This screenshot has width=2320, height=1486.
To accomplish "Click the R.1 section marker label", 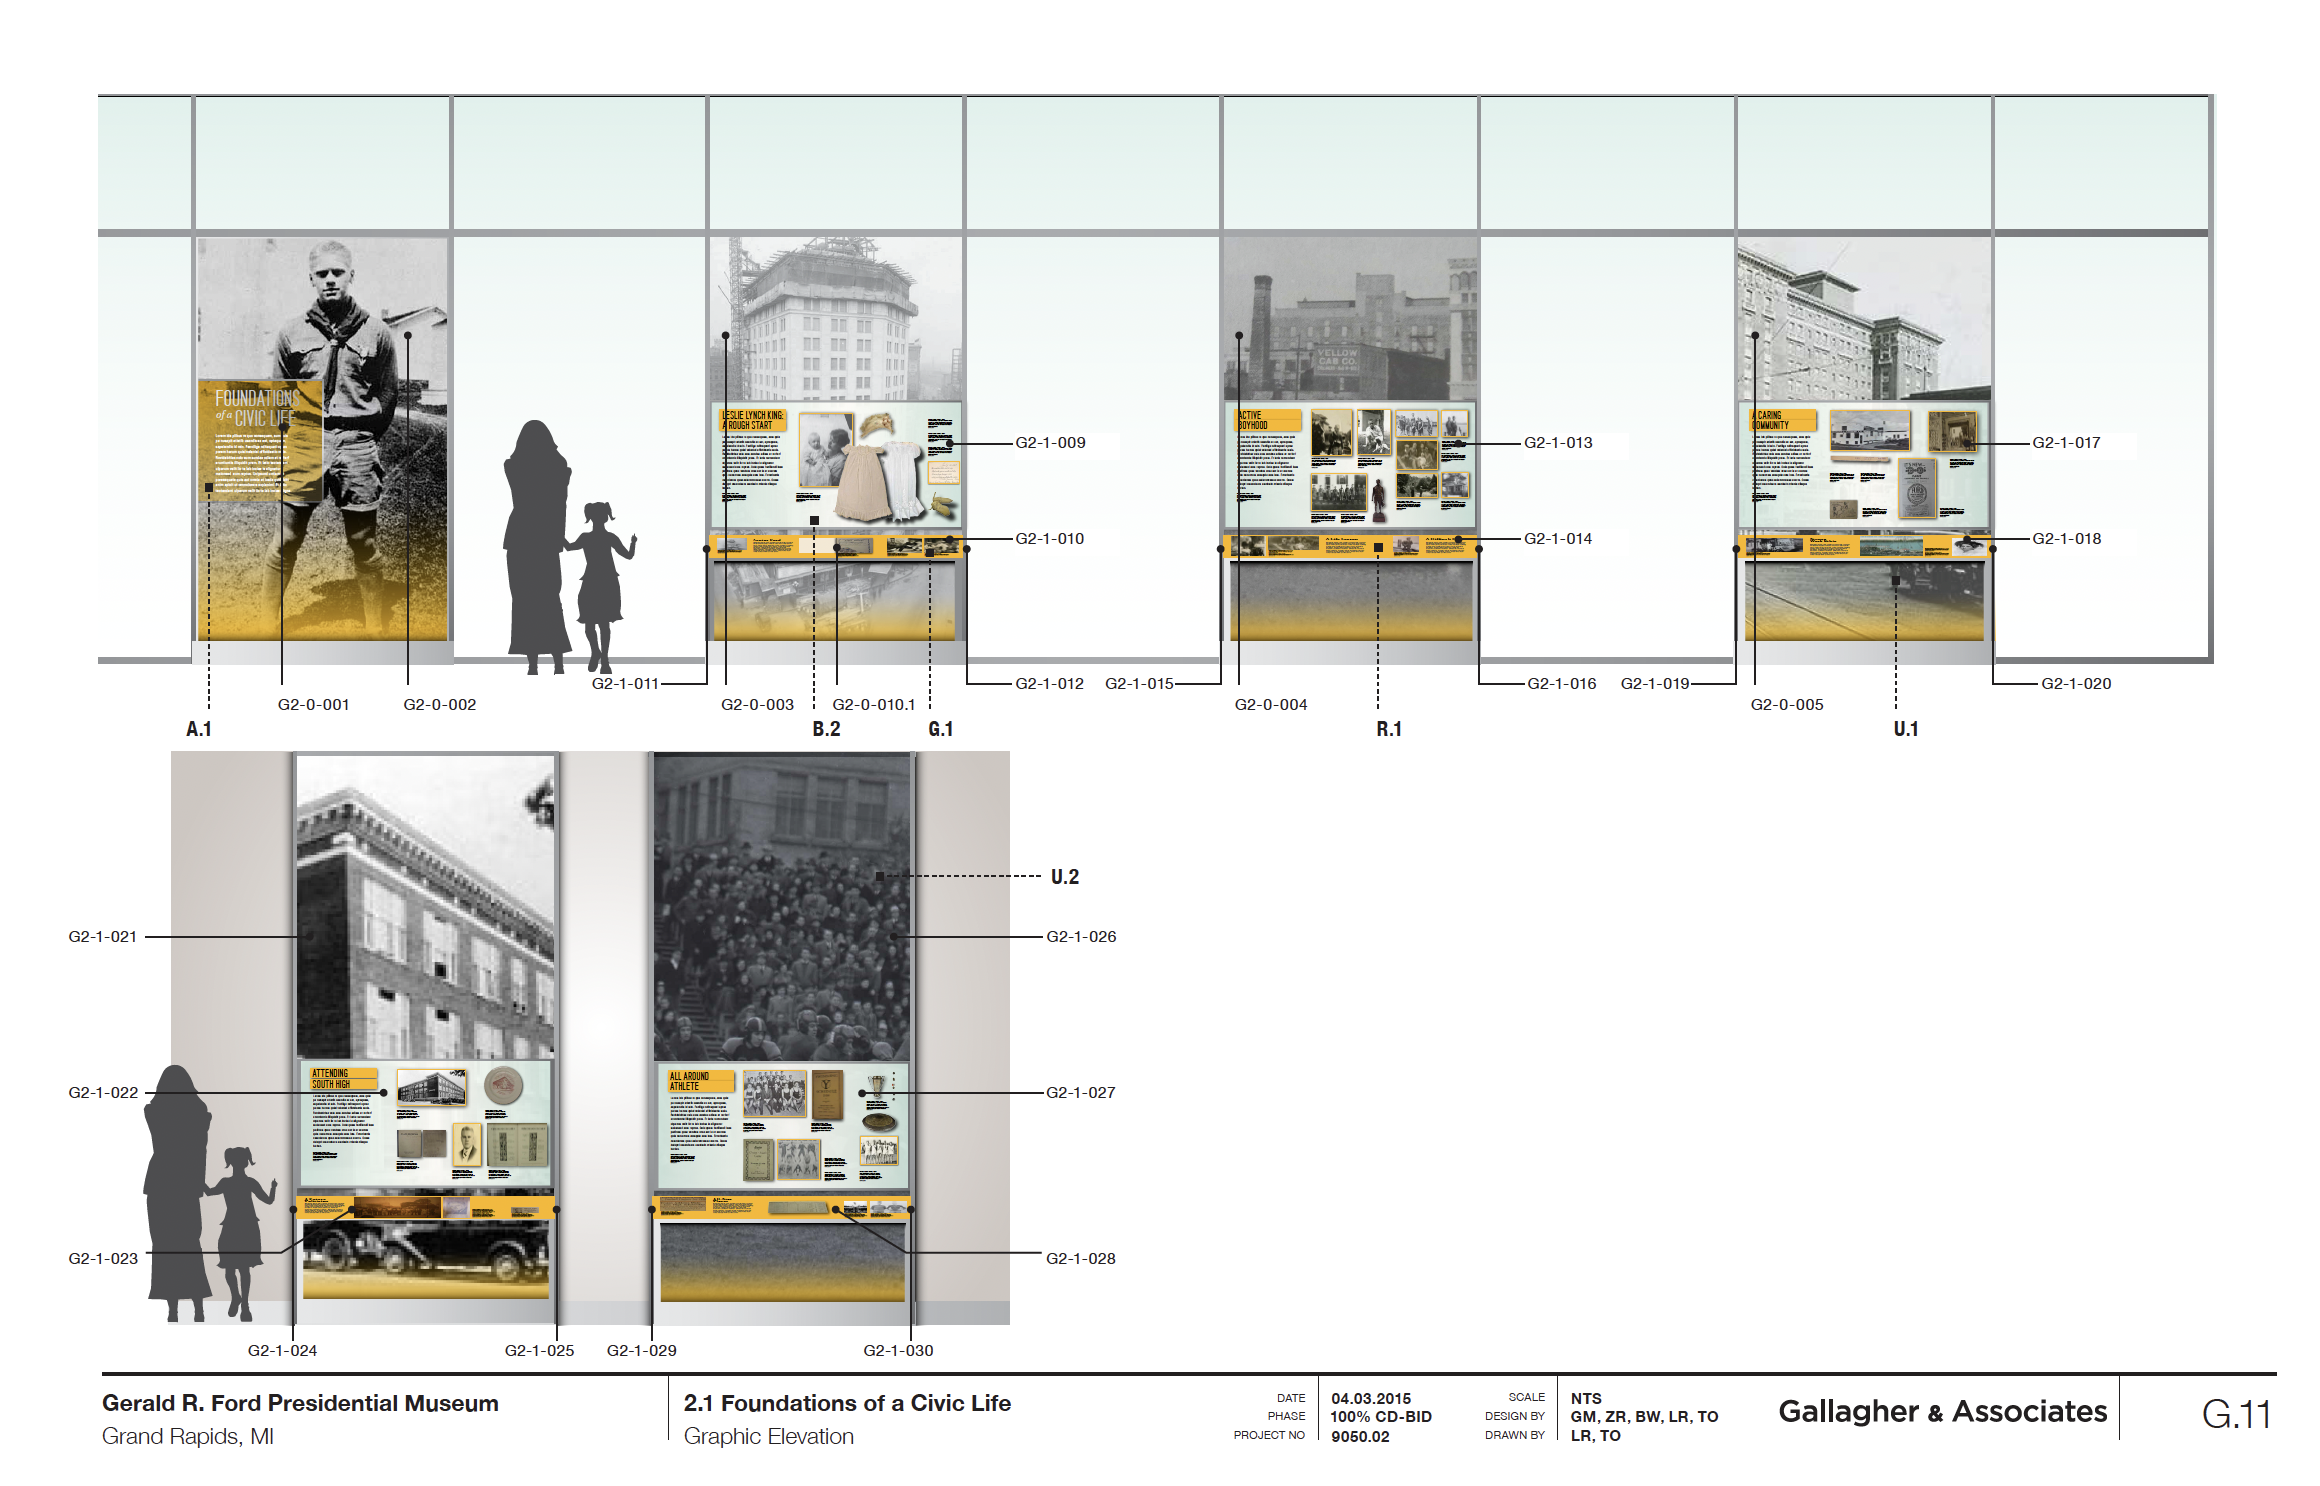I will tap(1389, 729).
